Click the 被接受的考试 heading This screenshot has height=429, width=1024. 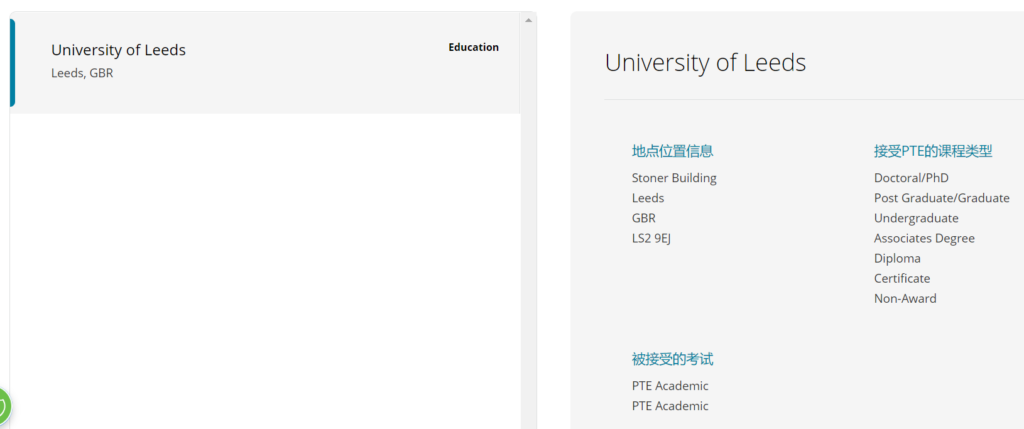[673, 359]
